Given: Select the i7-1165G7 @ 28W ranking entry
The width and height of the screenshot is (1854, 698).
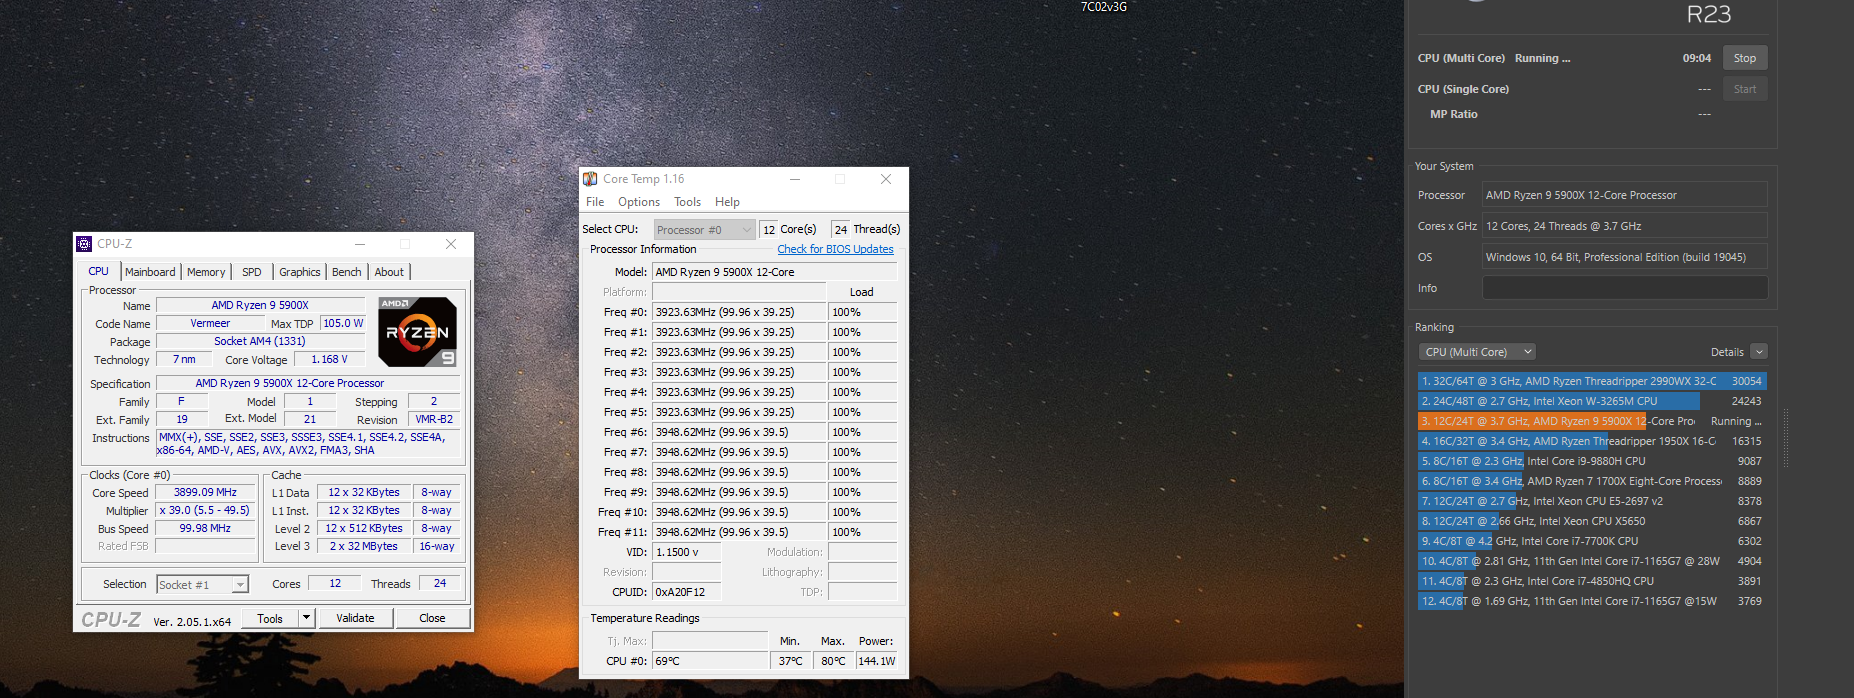Looking at the screenshot, I should tap(1592, 561).
